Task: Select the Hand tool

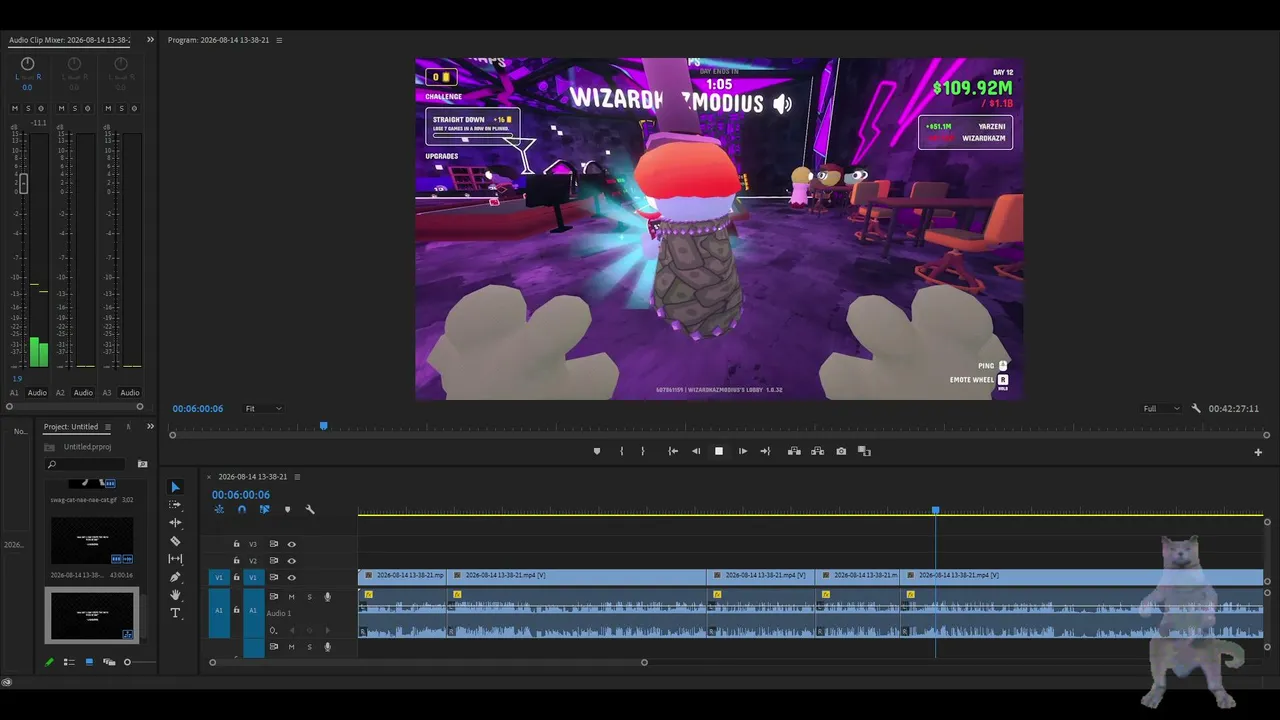Action: click(175, 595)
